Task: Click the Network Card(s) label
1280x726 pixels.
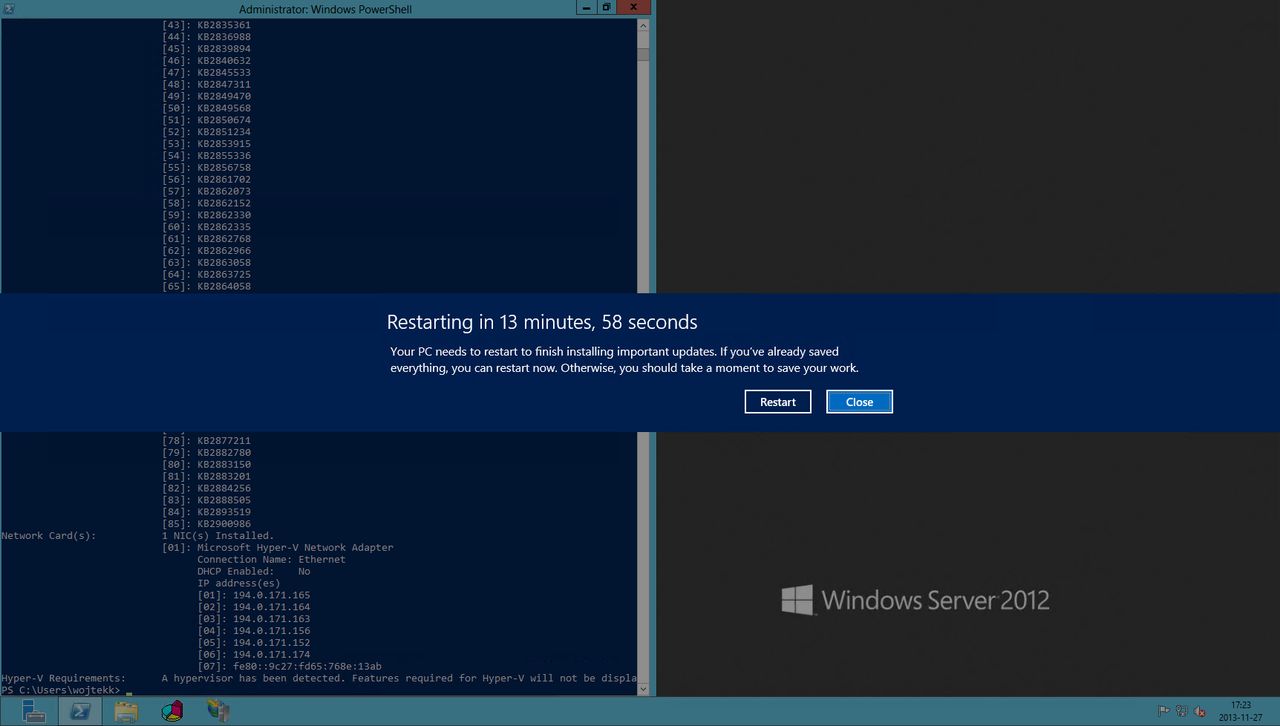Action: (x=49, y=536)
